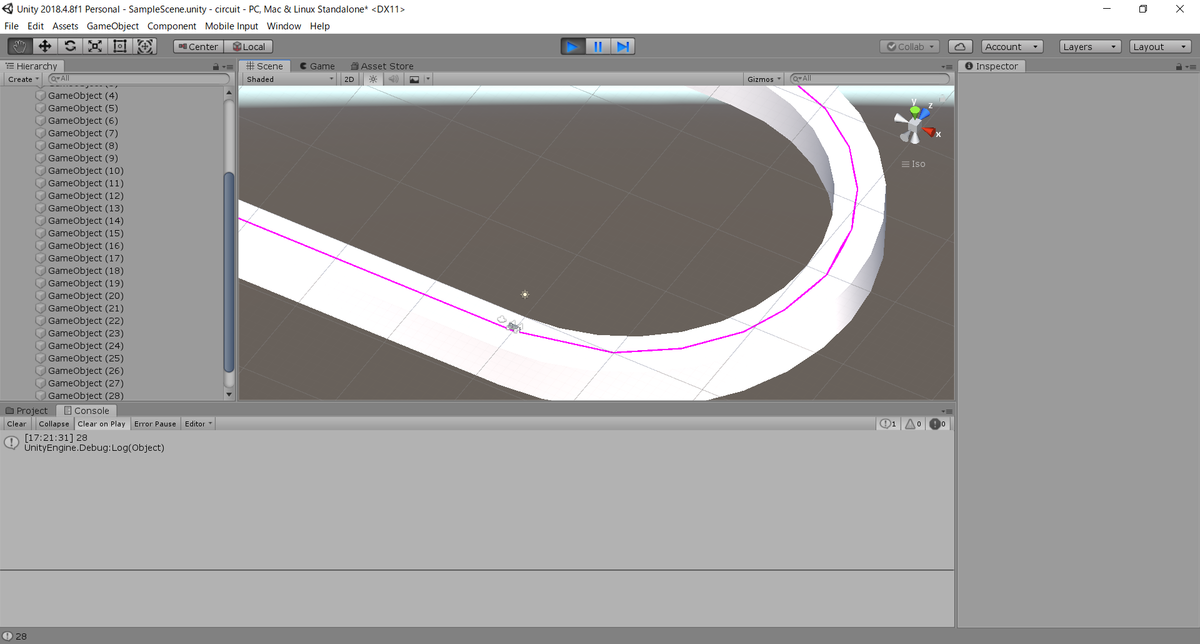
Task: Click the orientation gizmo Z axis
Action: point(926,112)
